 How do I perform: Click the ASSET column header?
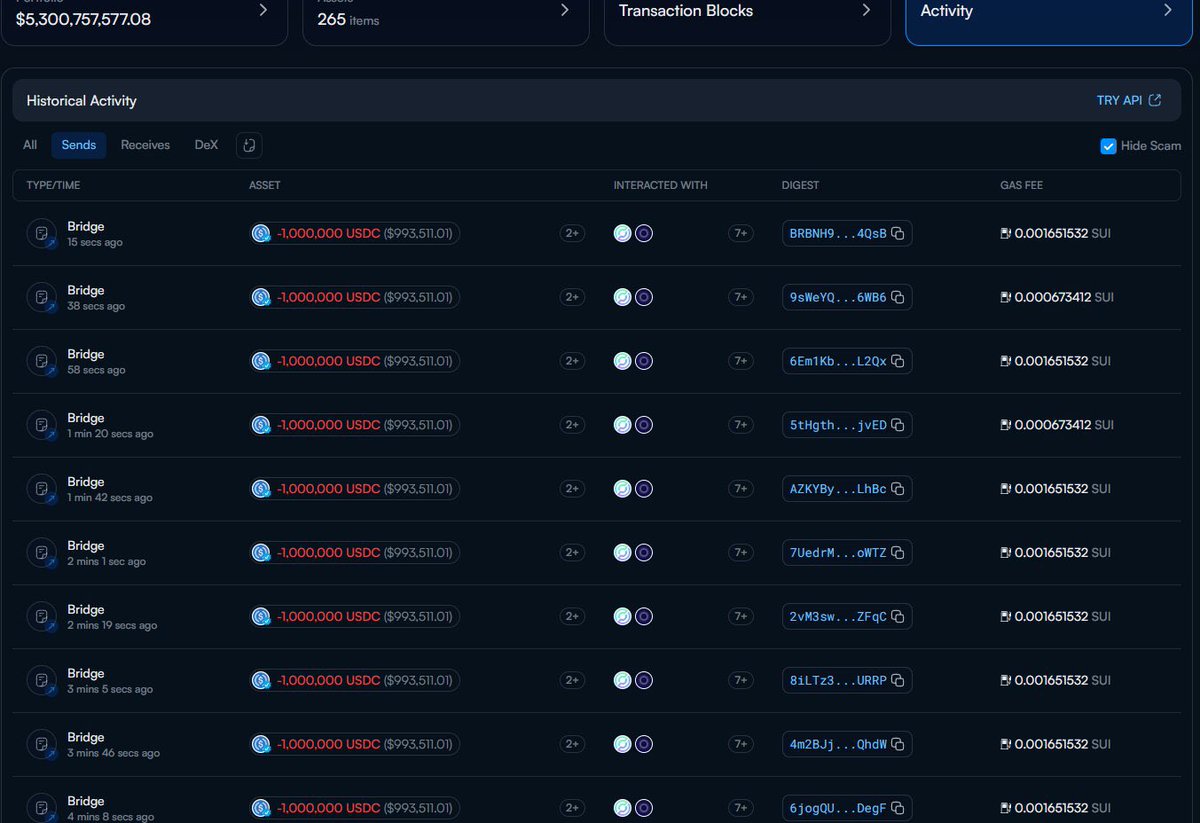click(x=265, y=186)
